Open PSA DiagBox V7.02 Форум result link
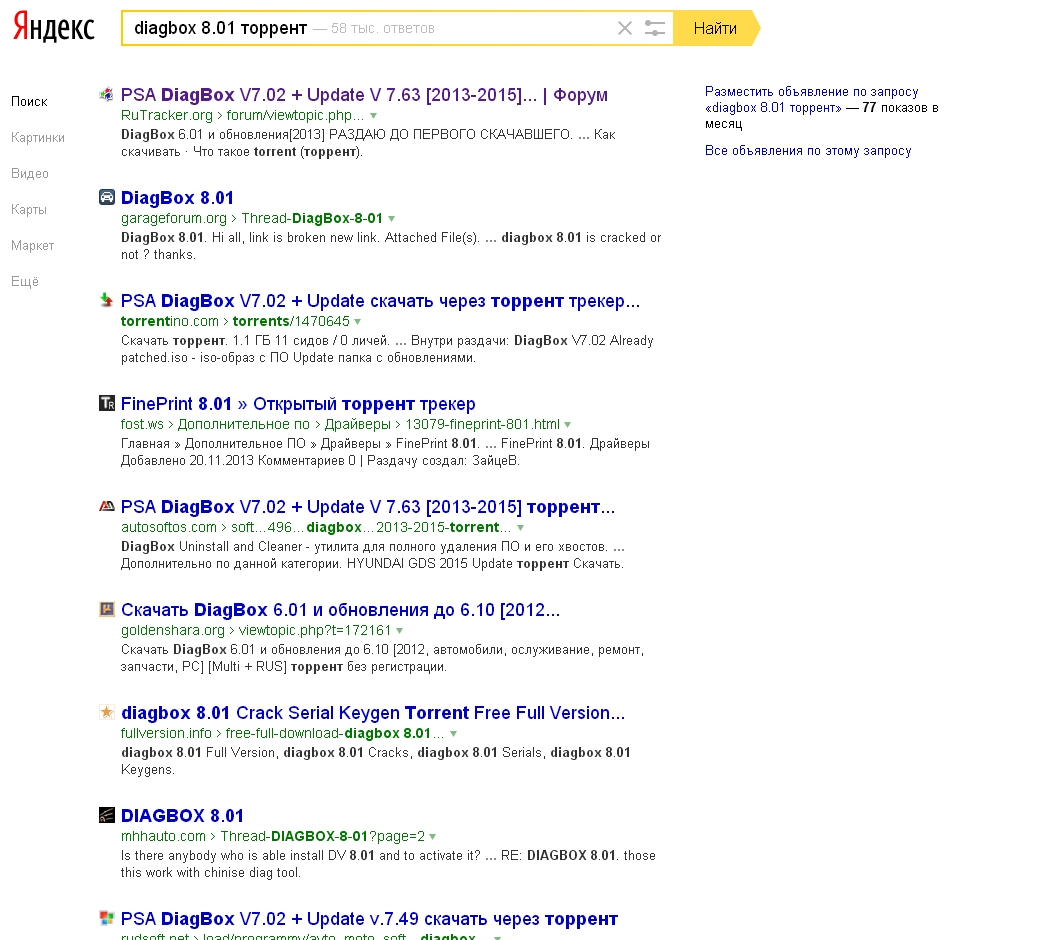Screen dimensions: 1064x940 [x=364, y=95]
